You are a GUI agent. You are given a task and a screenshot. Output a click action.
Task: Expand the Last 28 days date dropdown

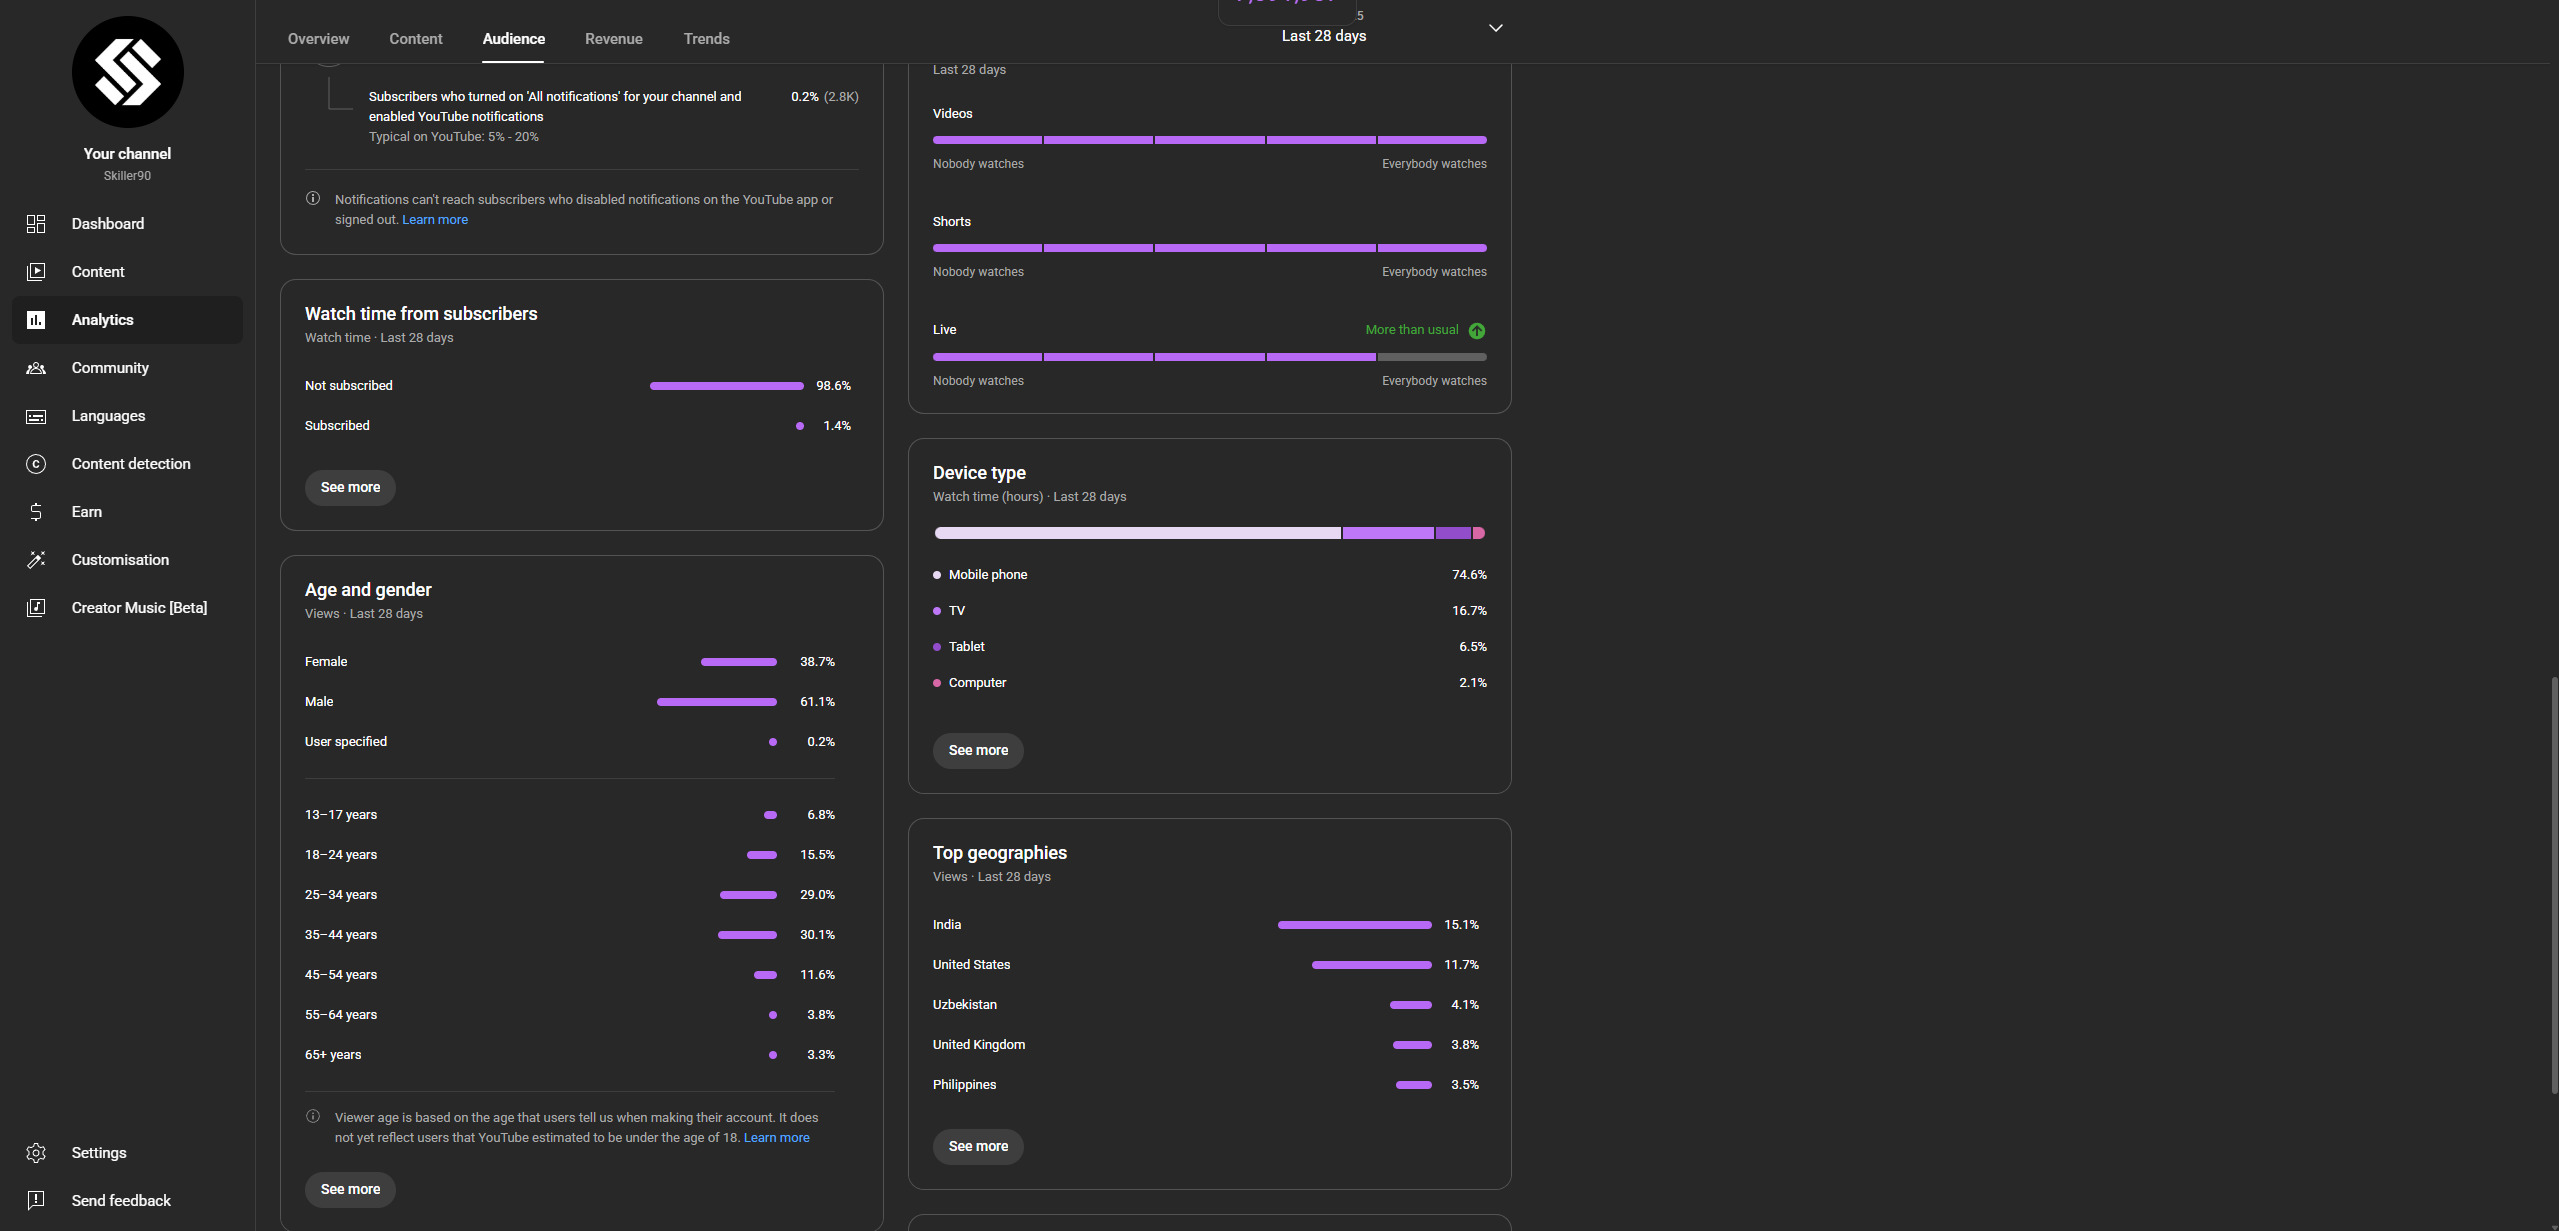(x=1495, y=28)
